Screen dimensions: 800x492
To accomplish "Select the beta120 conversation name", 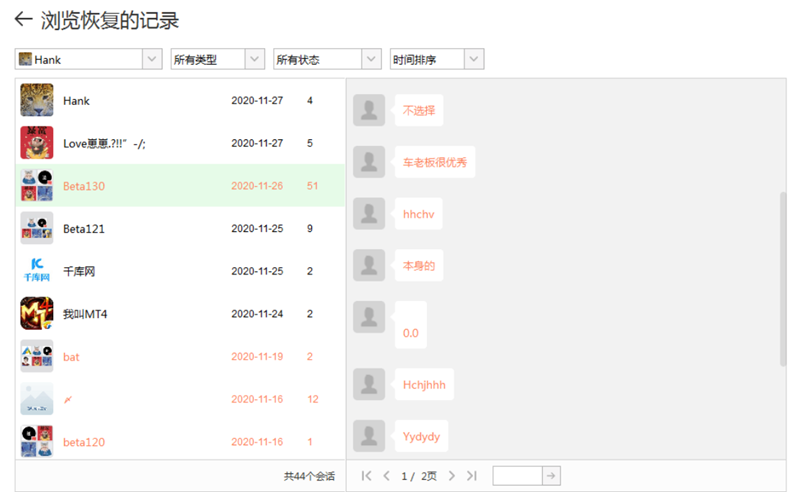I will point(84,442).
